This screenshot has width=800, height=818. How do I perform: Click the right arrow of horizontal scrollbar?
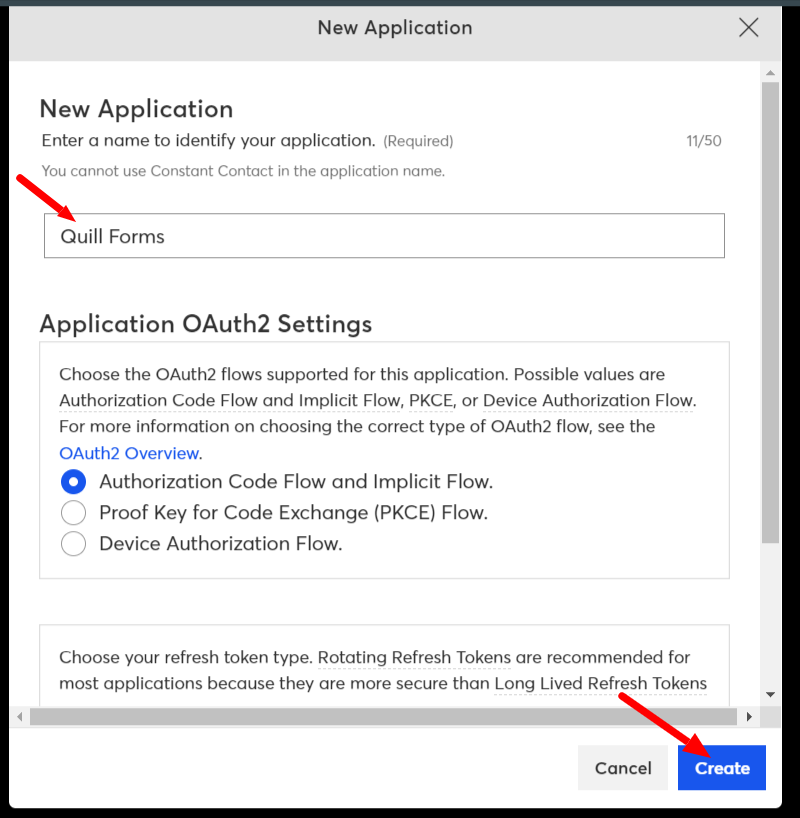click(x=749, y=716)
